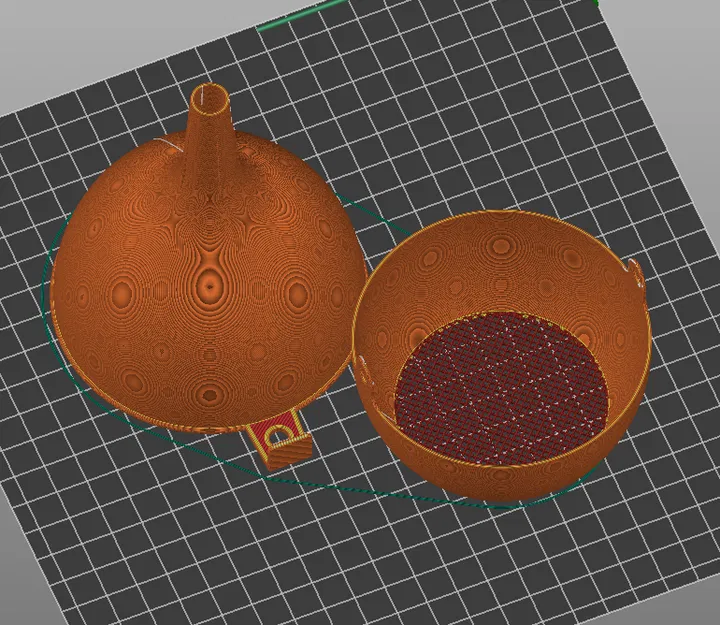Select the open bowl model
The height and width of the screenshot is (625, 720).
501,356
